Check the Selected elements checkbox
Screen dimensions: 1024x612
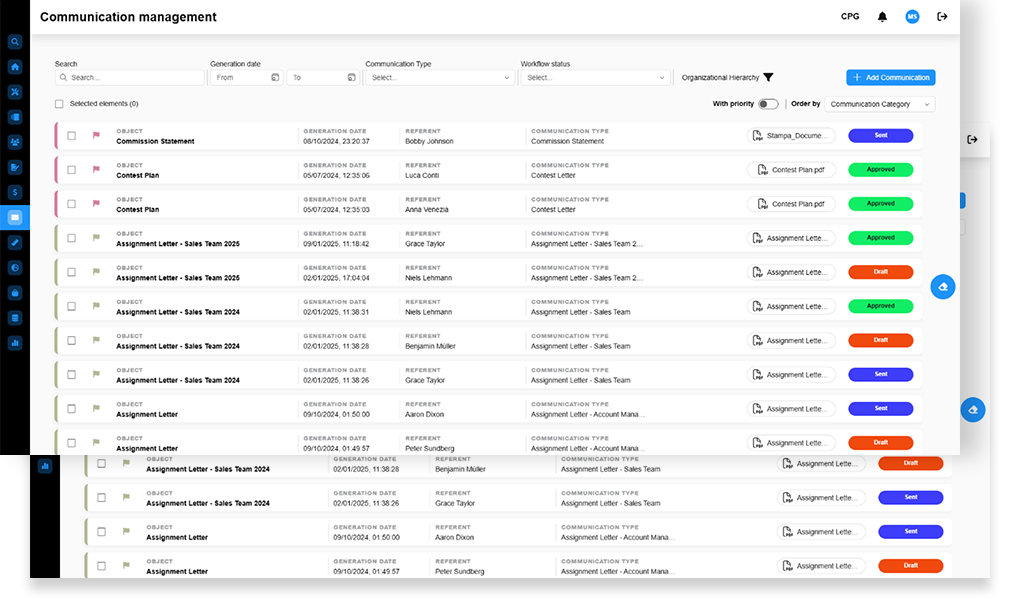(x=59, y=104)
